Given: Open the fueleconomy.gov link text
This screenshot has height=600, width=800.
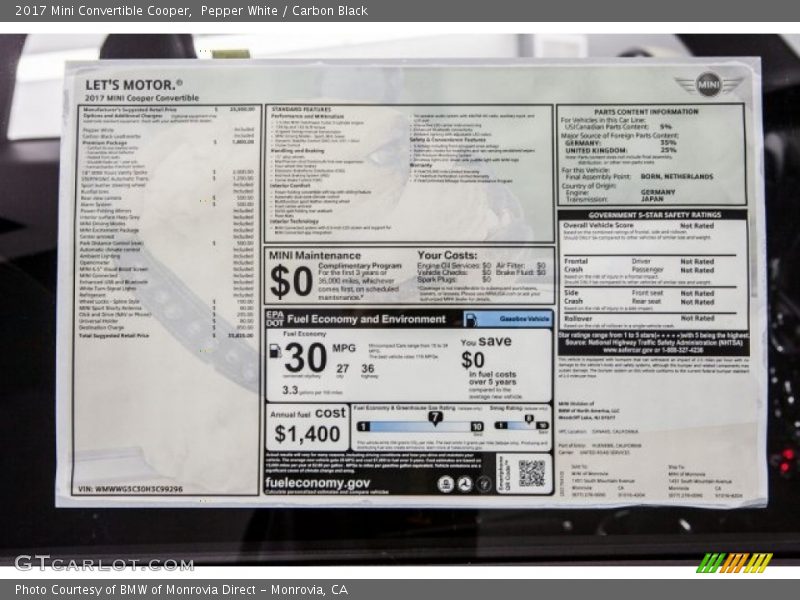Looking at the screenshot, I should point(317,483).
